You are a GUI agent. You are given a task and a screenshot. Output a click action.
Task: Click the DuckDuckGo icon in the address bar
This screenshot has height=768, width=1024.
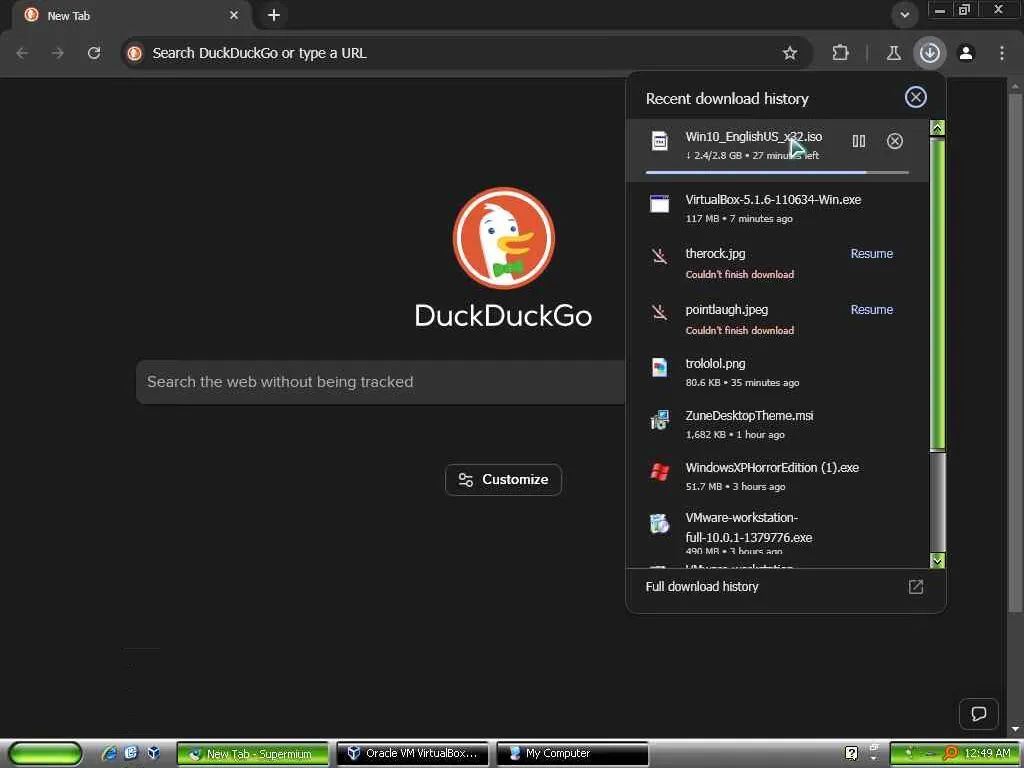tap(135, 53)
